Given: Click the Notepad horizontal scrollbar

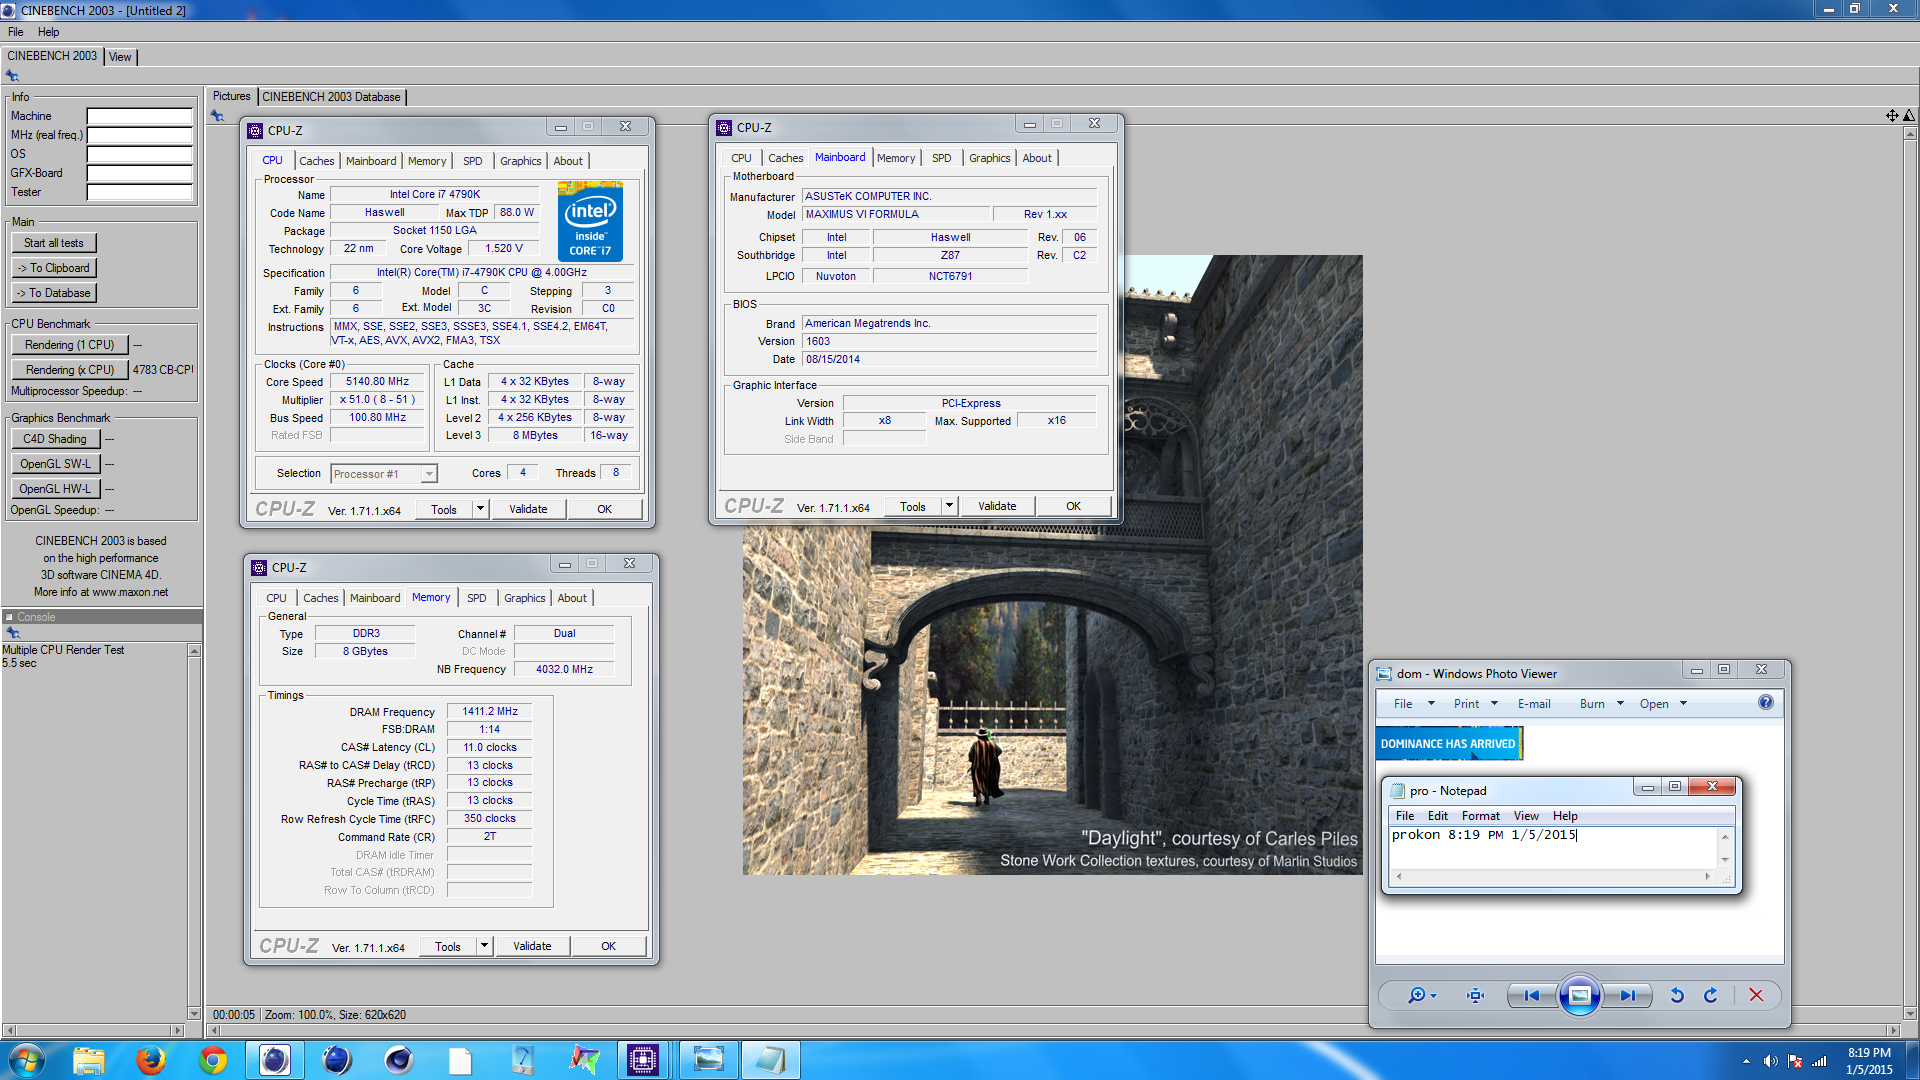Looking at the screenshot, I should pos(1552,876).
